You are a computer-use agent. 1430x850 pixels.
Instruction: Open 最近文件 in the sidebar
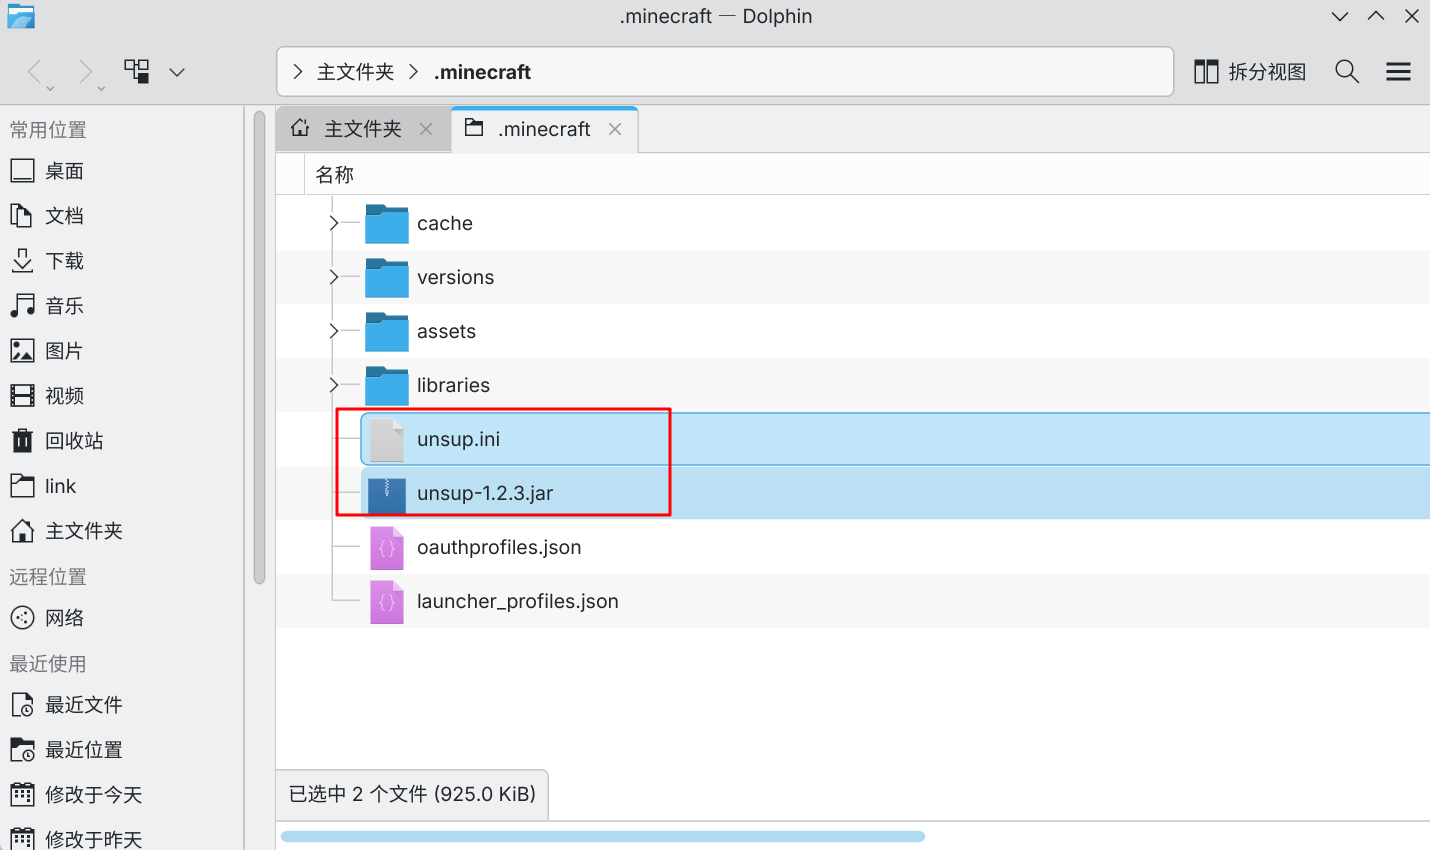tap(66, 705)
